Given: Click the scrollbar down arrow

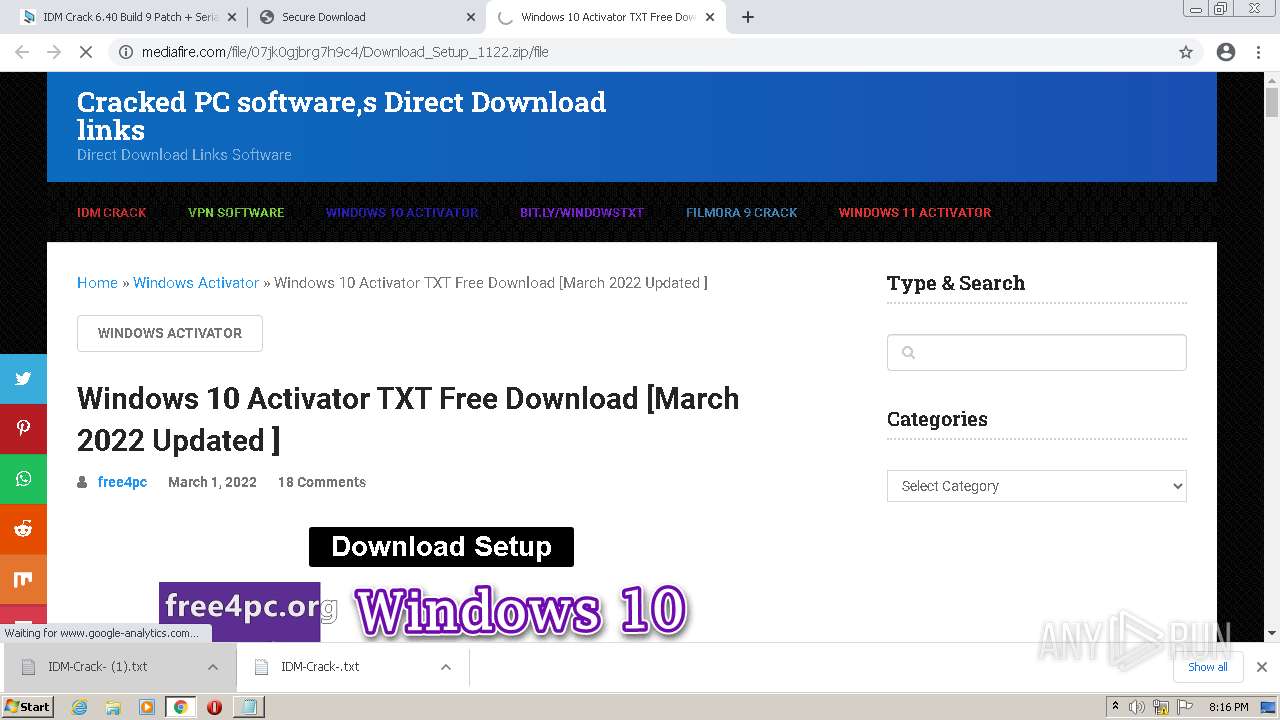Looking at the screenshot, I should 1272,633.
